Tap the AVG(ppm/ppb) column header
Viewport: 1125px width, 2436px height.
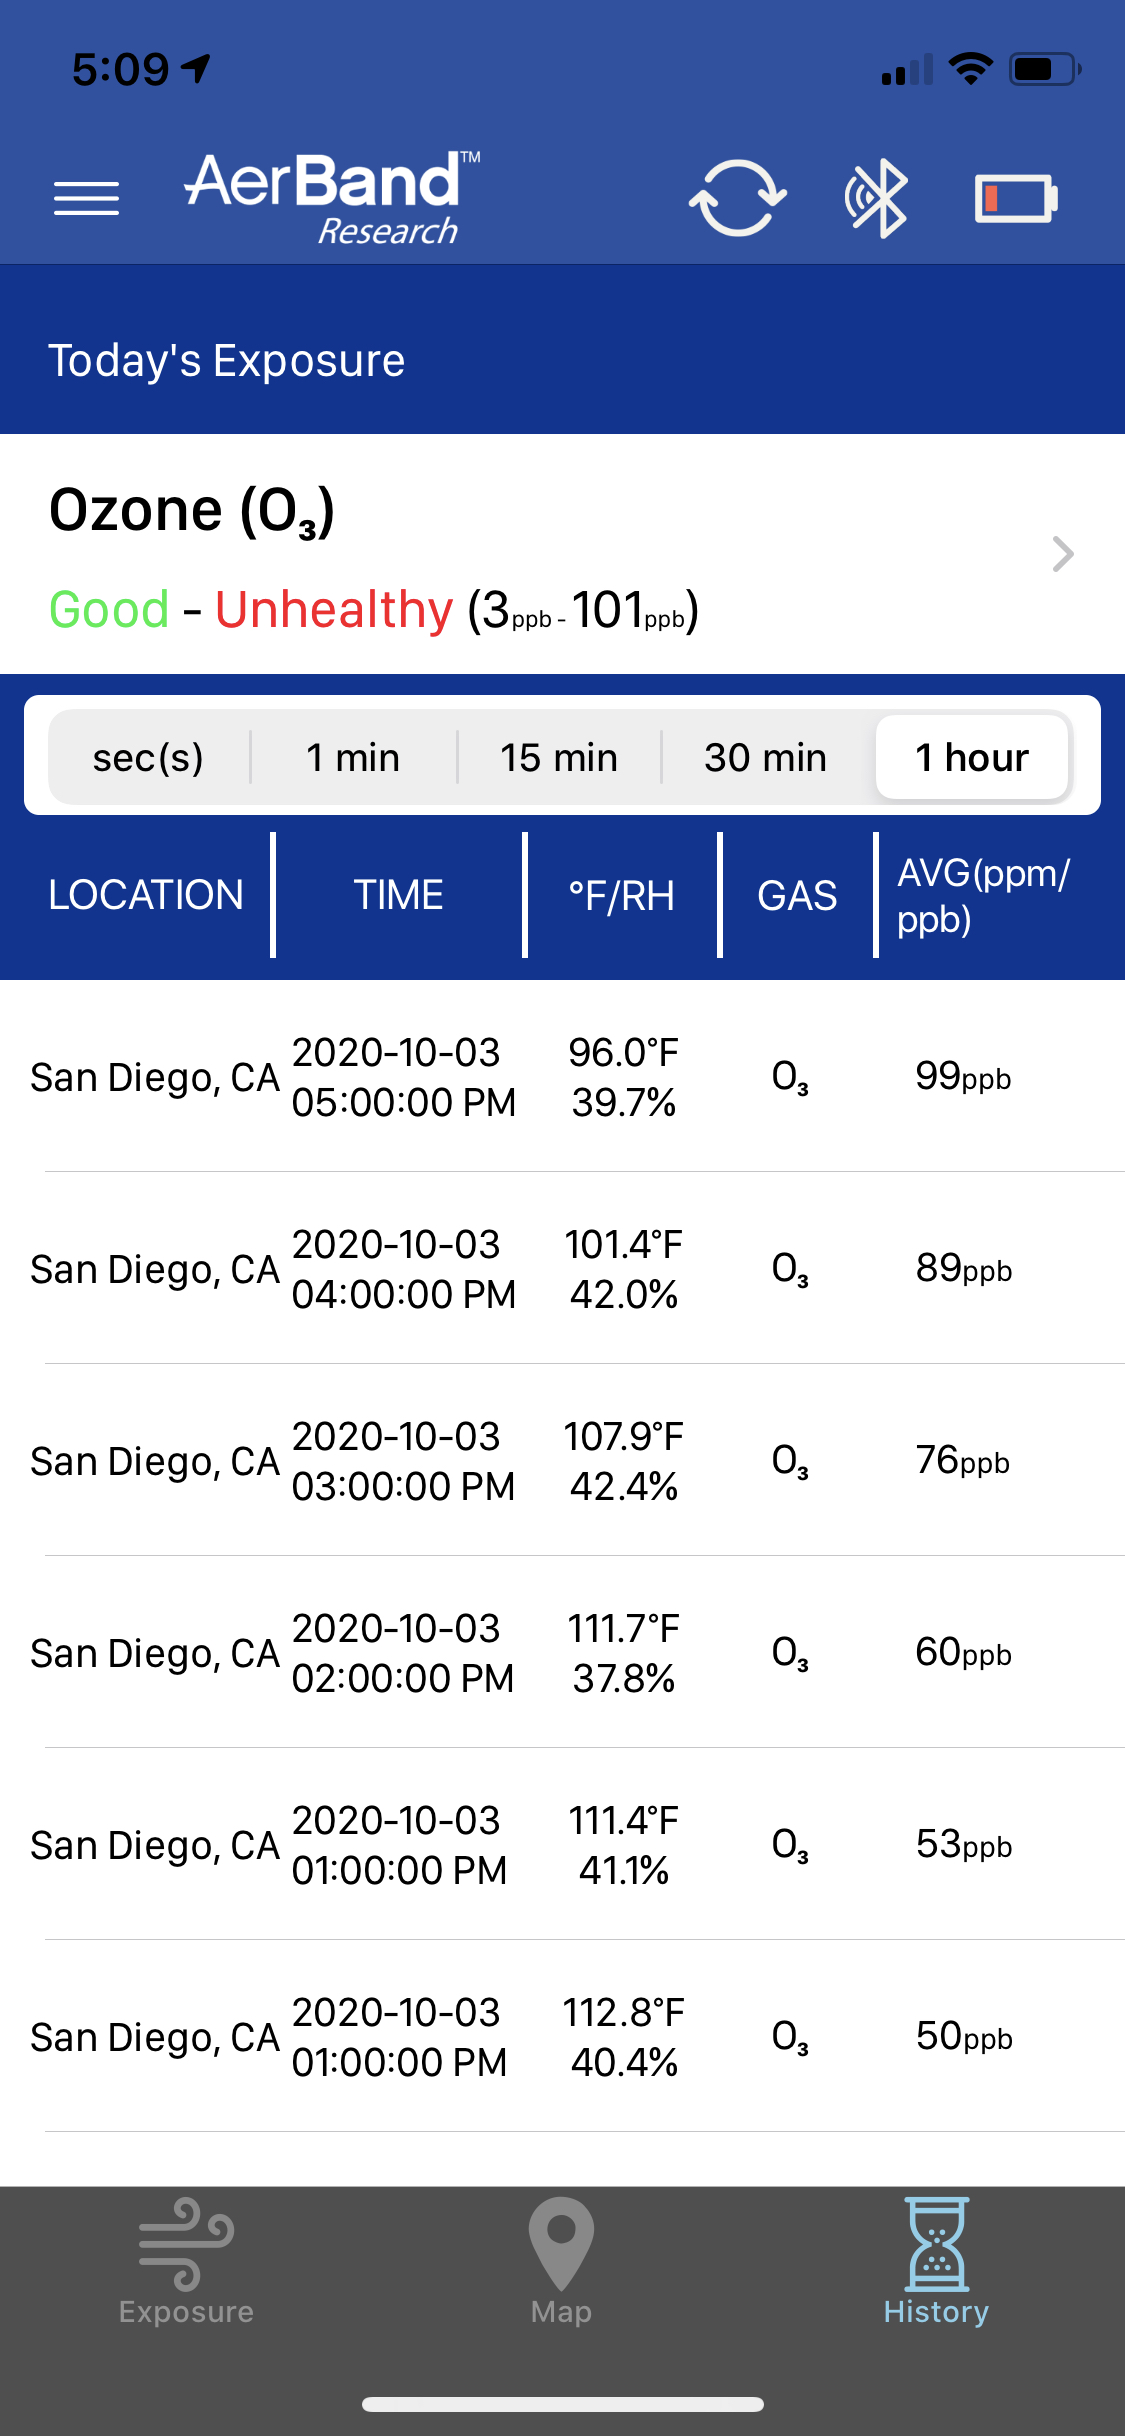984,895
